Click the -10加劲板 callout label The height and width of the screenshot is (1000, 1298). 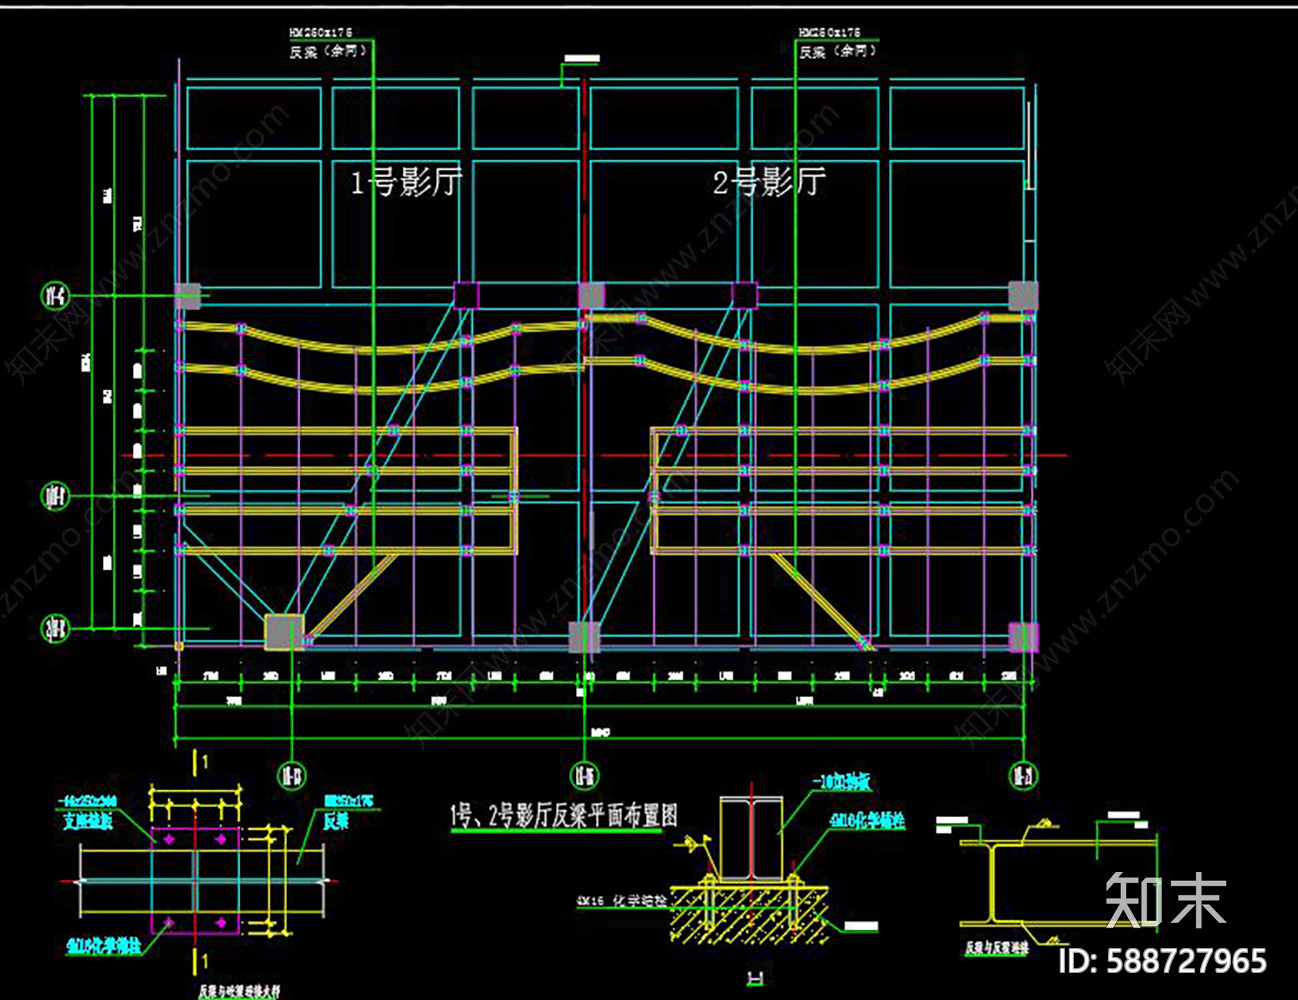coord(840,783)
